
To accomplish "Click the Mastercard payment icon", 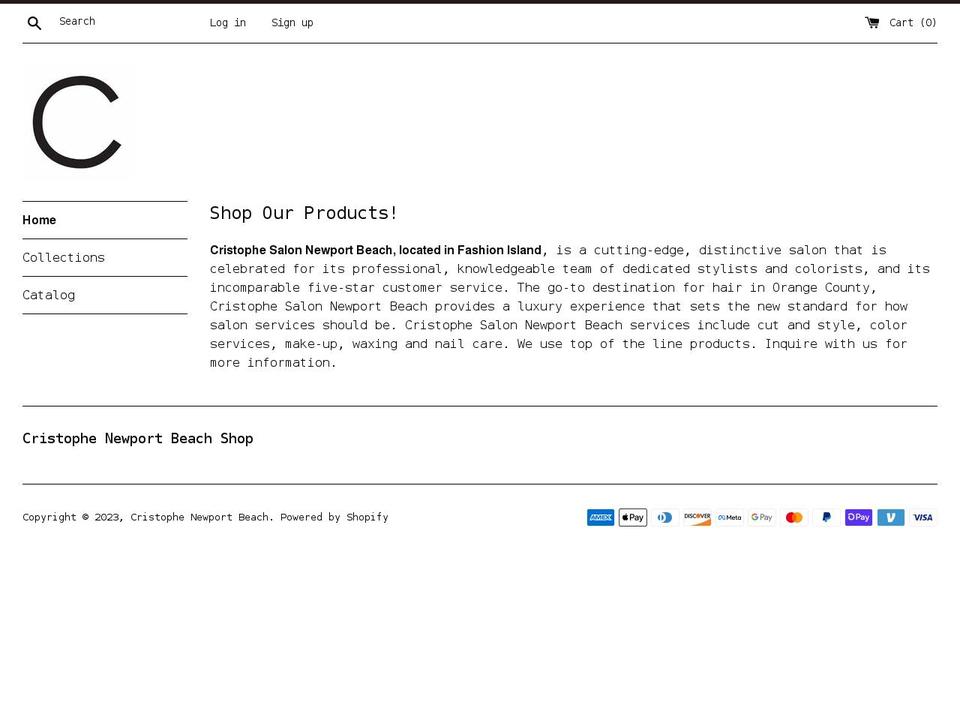I will click(794, 517).
